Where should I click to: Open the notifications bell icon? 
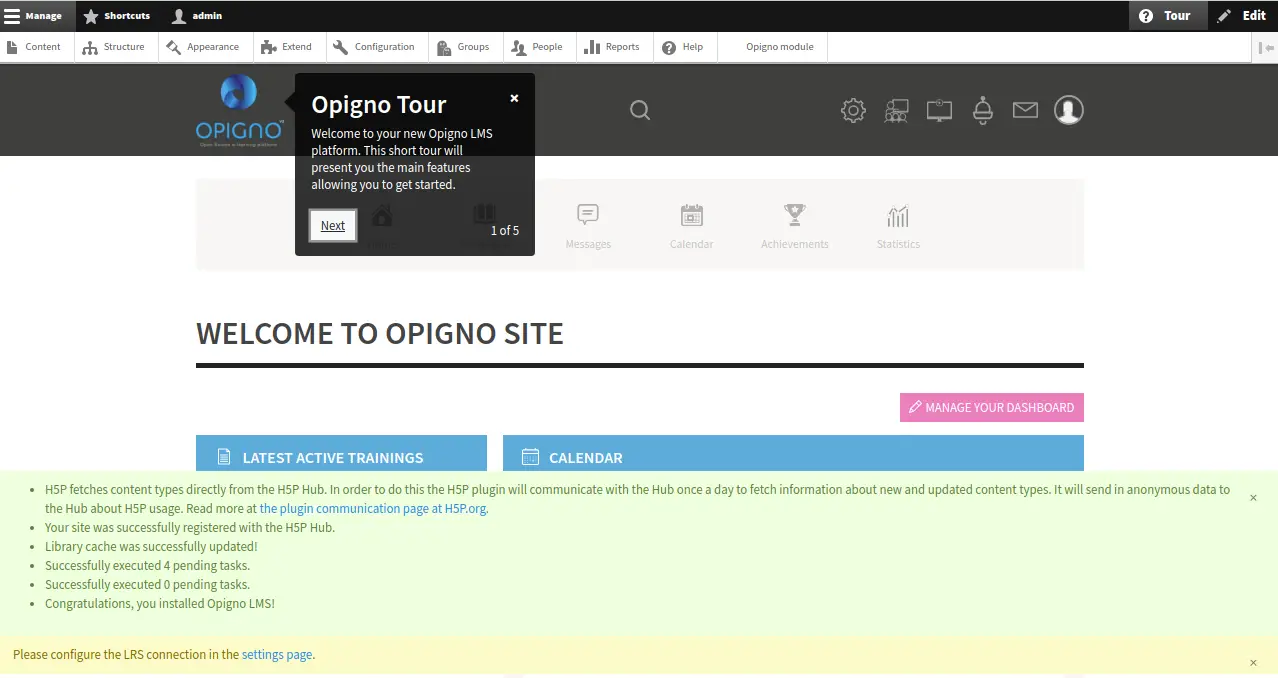[982, 110]
